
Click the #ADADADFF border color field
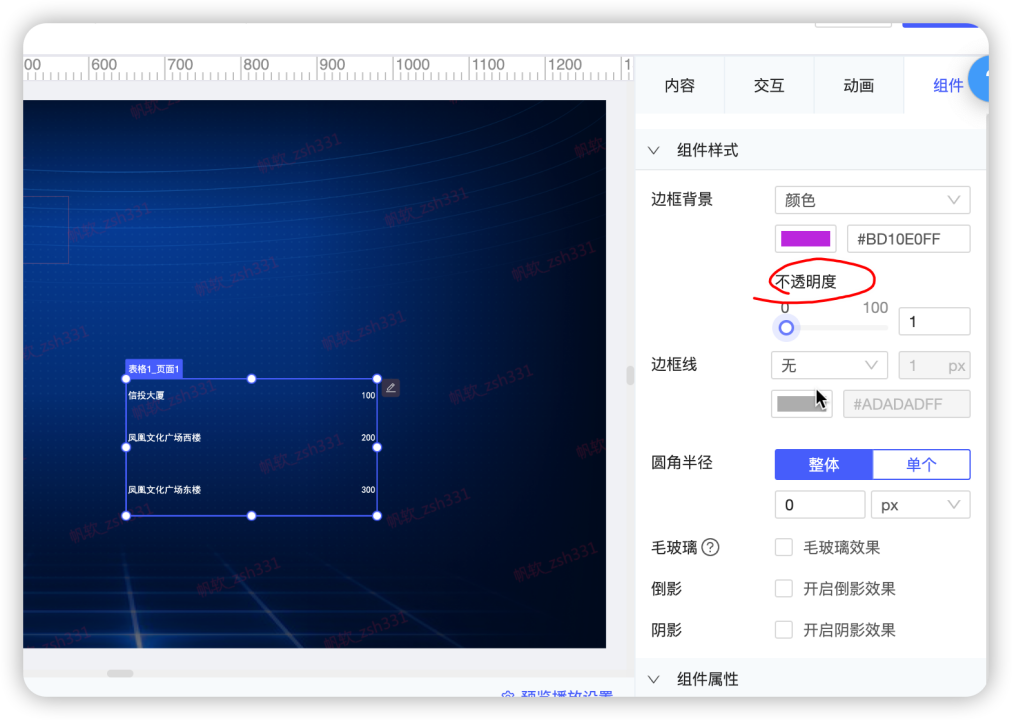coord(906,404)
